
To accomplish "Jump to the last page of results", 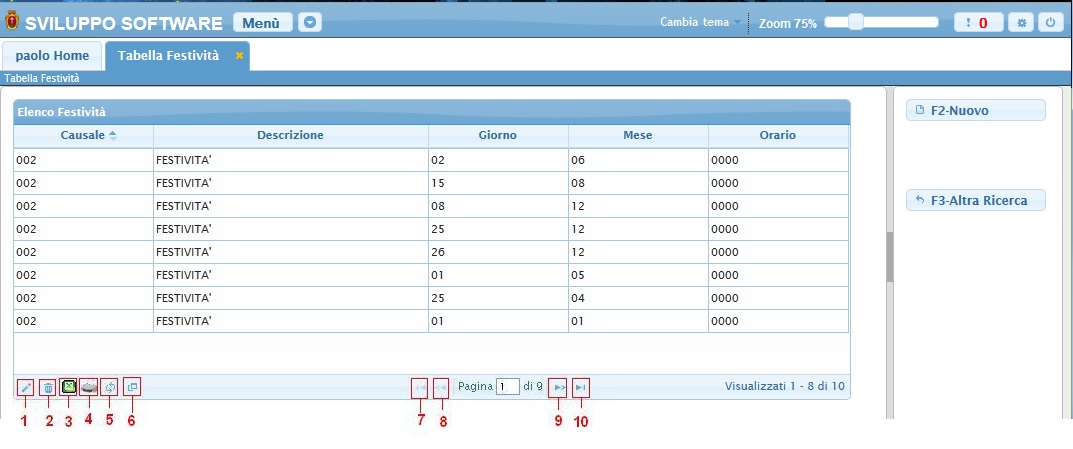I will (581, 387).
